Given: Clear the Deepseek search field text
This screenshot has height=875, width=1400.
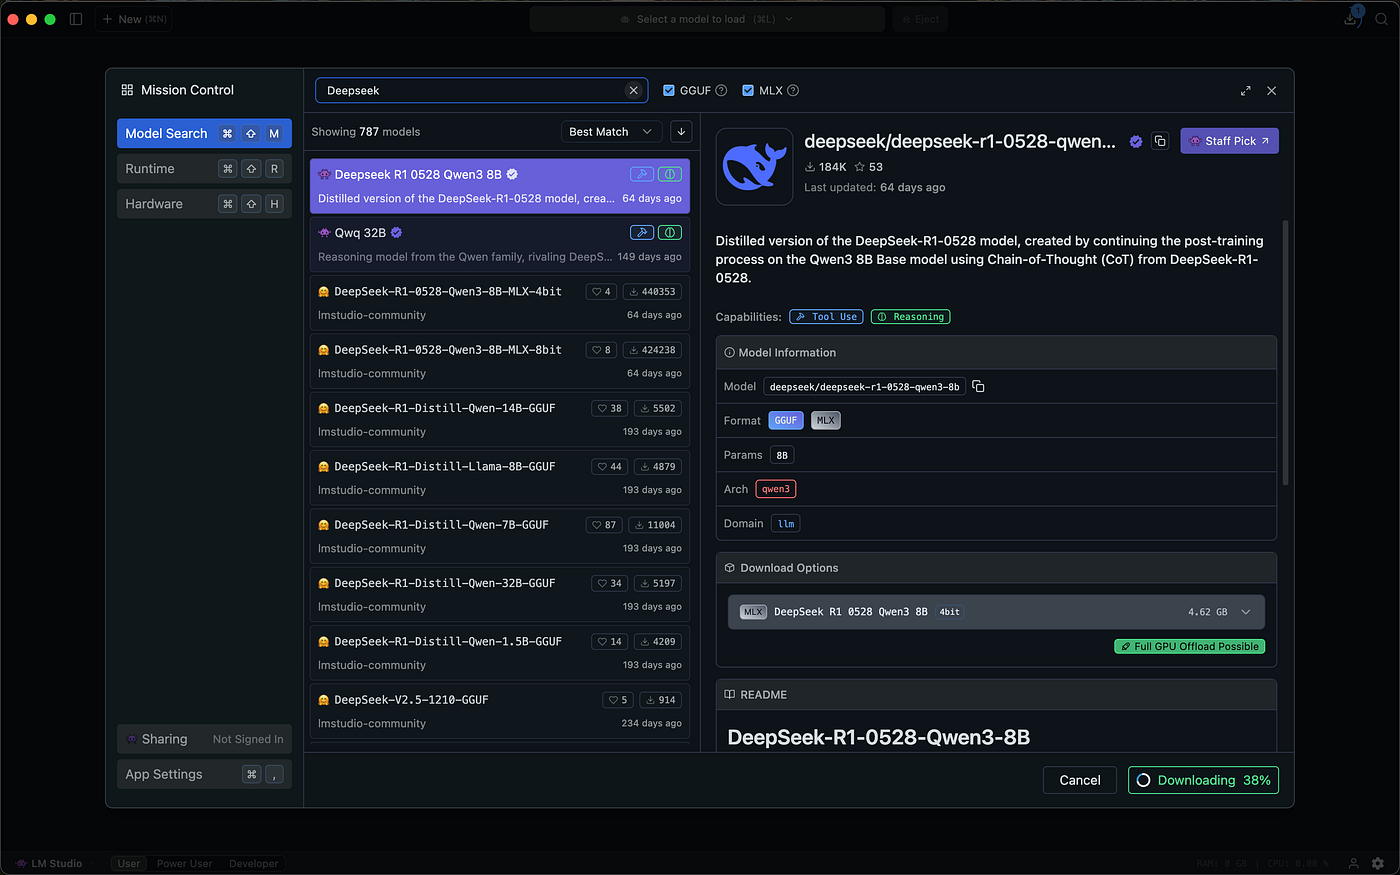Looking at the screenshot, I should tap(633, 90).
